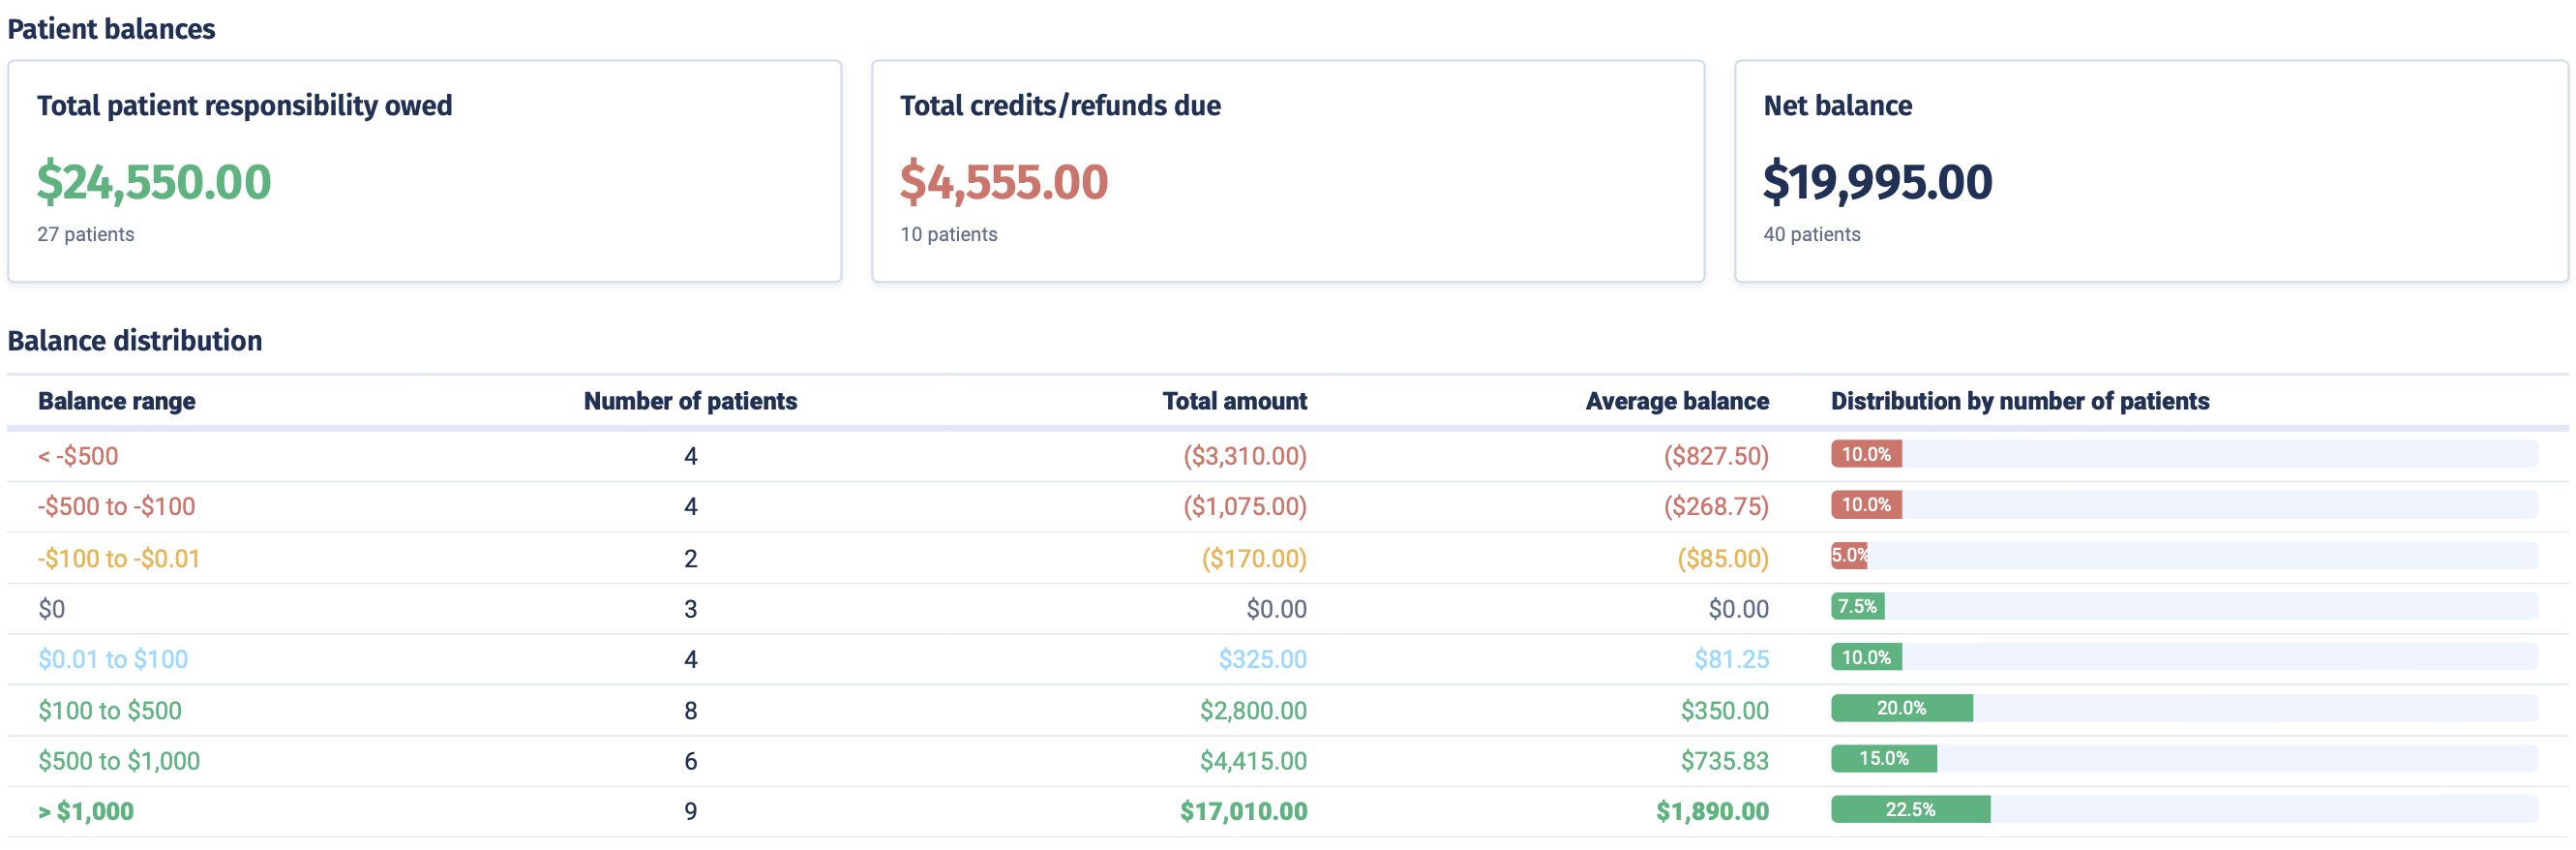Click the $2,800.00 total amount cell
This screenshot has height=850, width=2576.
[1254, 710]
